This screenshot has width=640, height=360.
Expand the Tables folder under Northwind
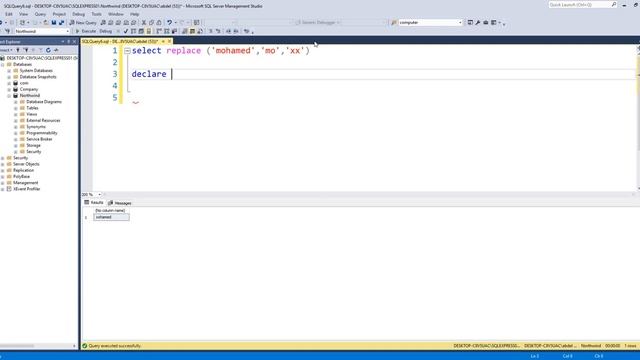(16, 108)
